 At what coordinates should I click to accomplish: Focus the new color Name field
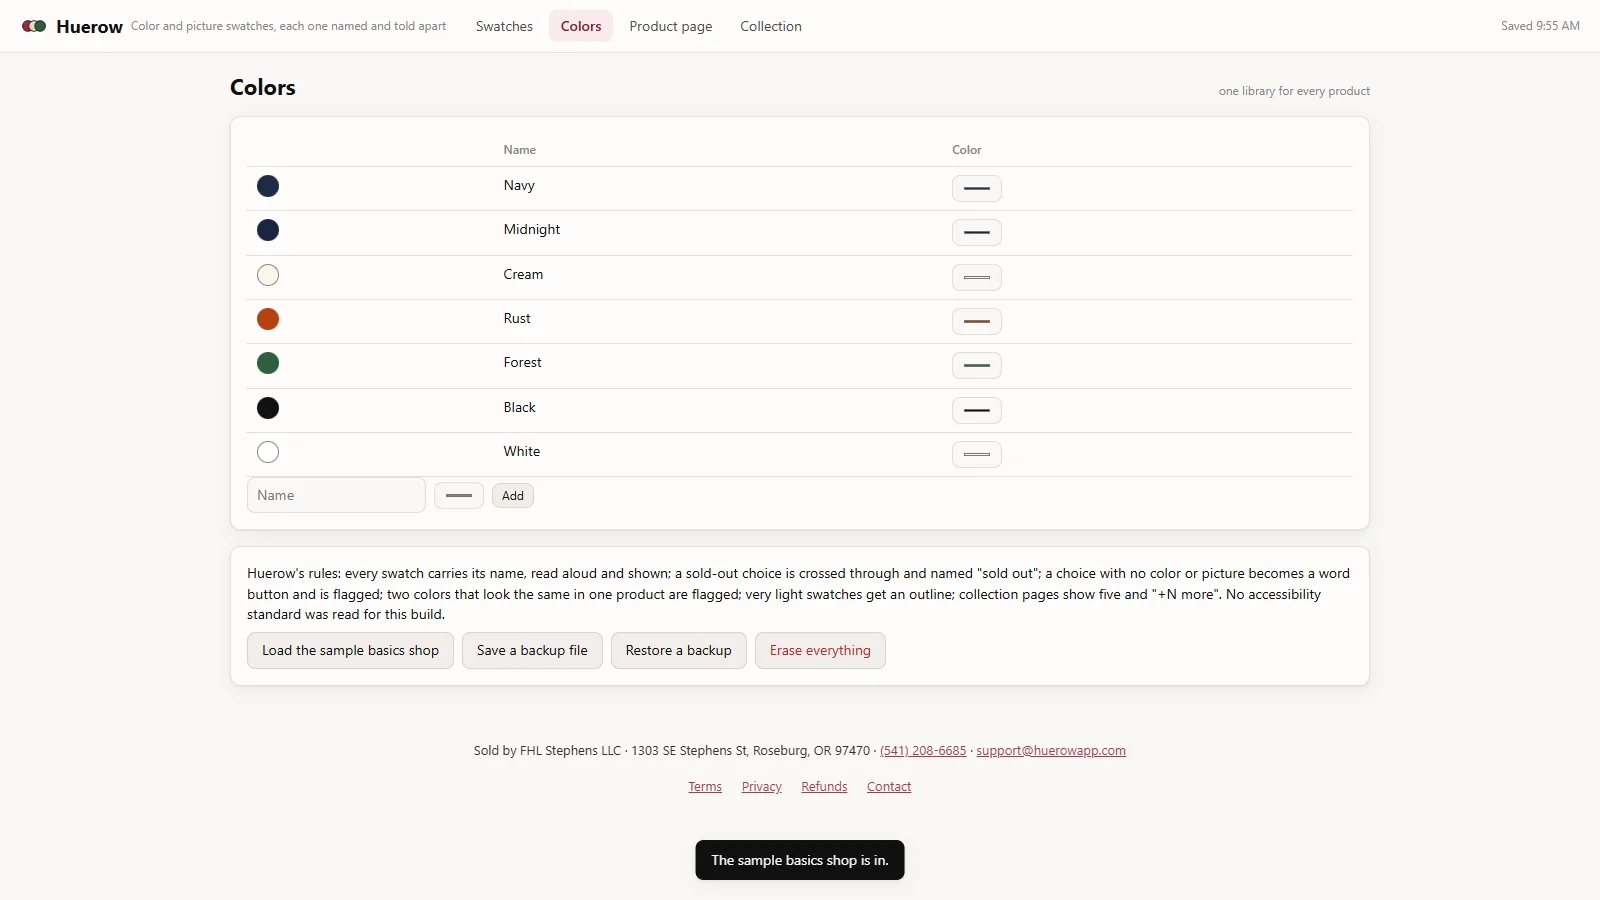337,495
